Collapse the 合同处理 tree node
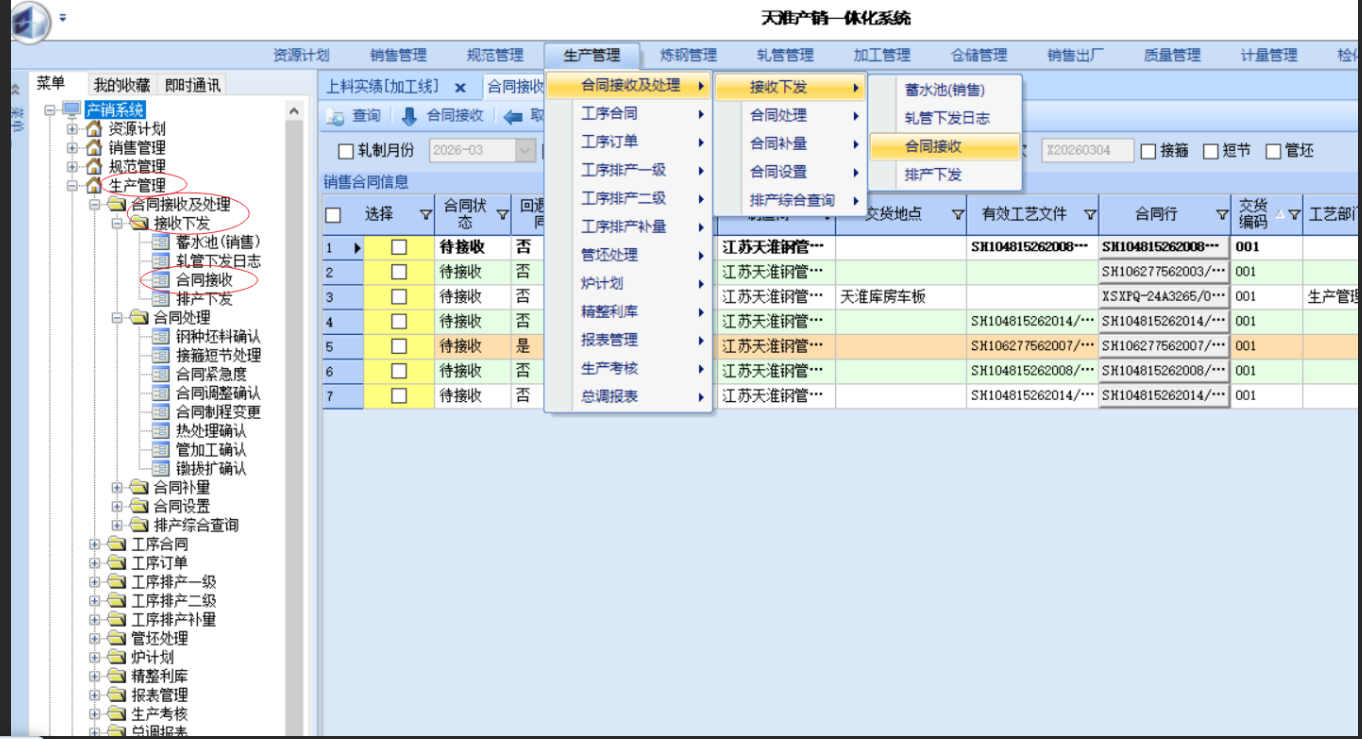1362x739 pixels. 117,318
